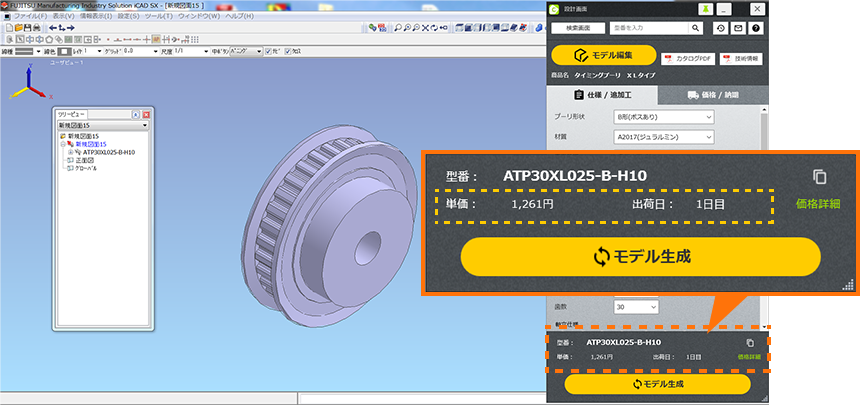The height and width of the screenshot is (405, 860).
Task: Open the 材質 A2017 dropdown
Action: 664,139
